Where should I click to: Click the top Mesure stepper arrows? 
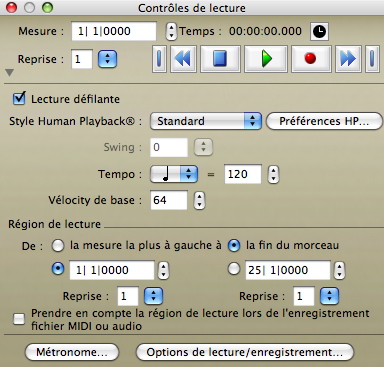pyautogui.click(x=171, y=31)
